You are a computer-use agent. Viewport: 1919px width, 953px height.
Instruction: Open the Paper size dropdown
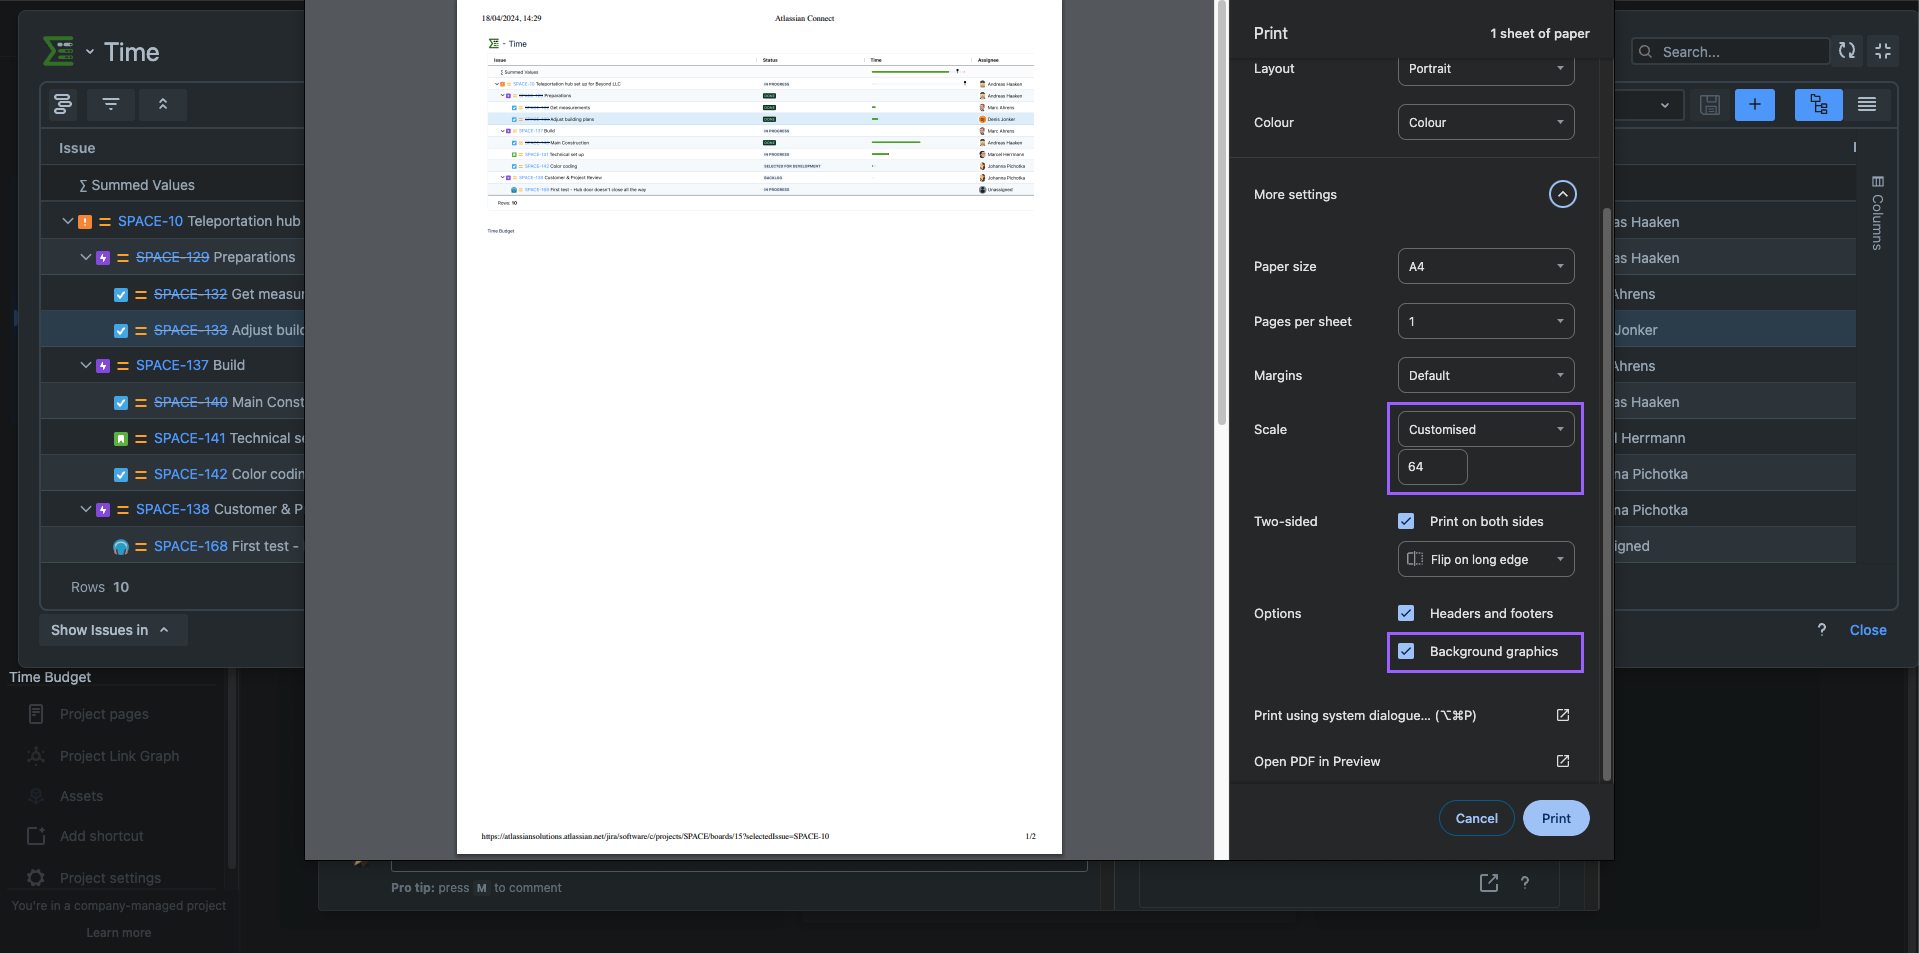coord(1485,266)
